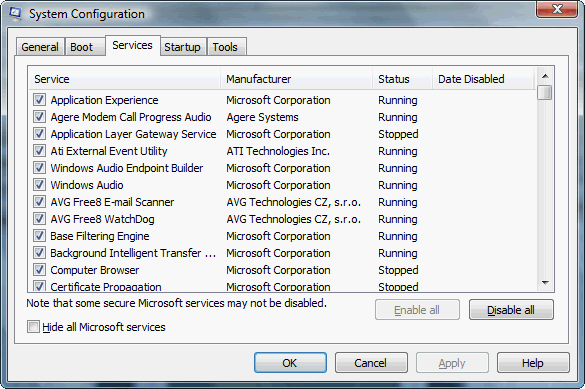Uncheck Certificate Propagation service
585x389 pixels.
39,286
